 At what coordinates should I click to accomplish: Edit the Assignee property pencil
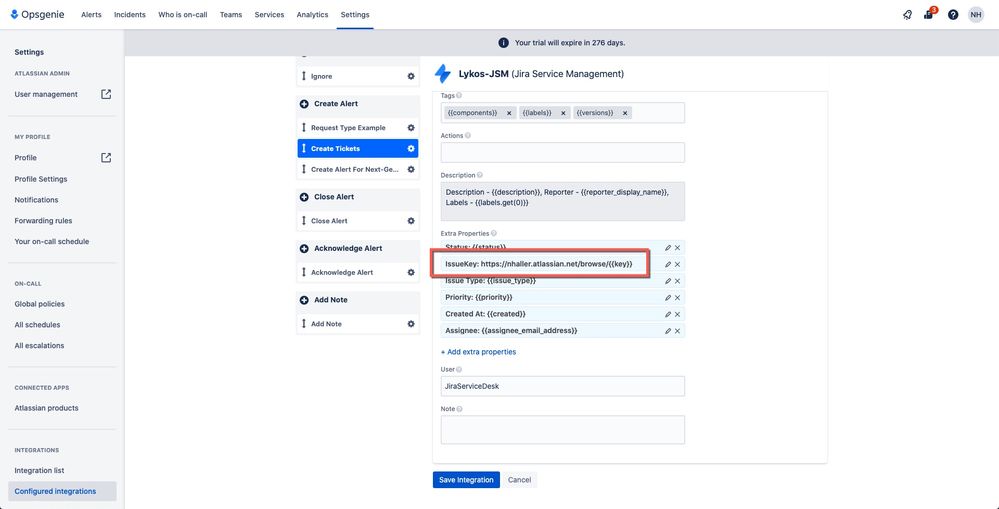pyautogui.click(x=668, y=331)
